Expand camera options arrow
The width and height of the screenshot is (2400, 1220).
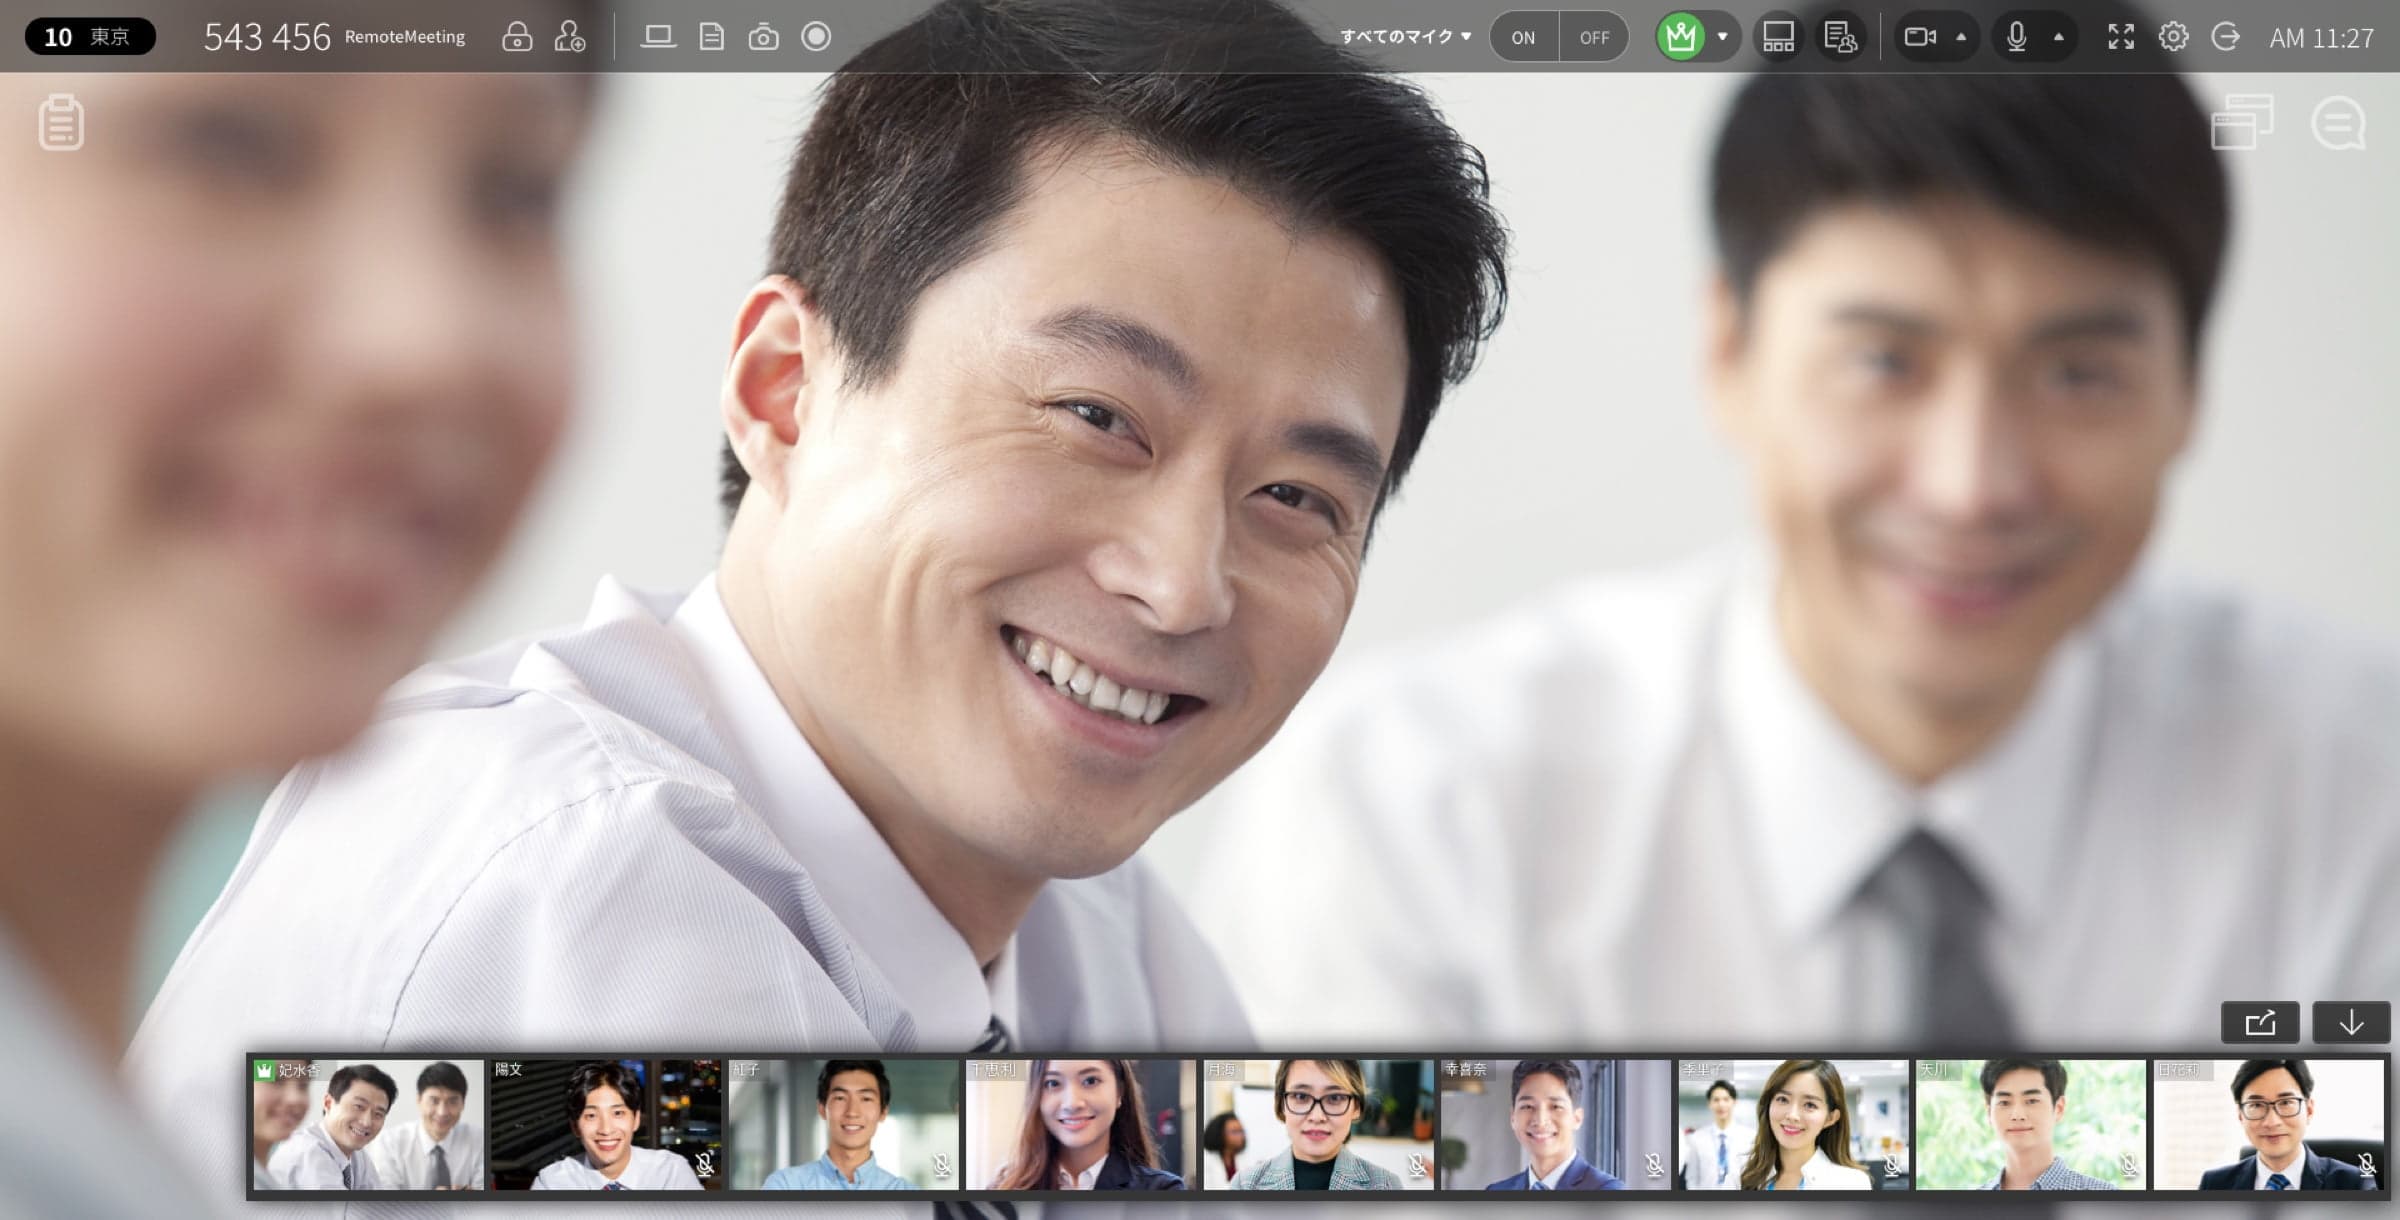point(1961,37)
